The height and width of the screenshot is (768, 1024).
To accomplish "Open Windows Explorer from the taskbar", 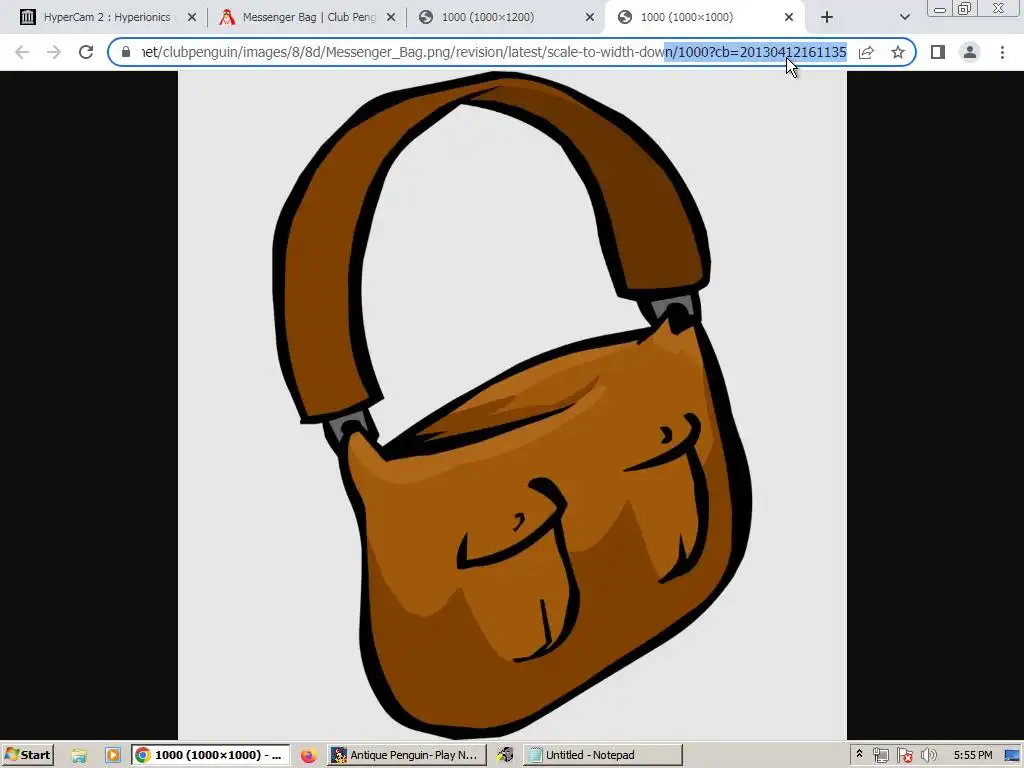I will [x=79, y=756].
